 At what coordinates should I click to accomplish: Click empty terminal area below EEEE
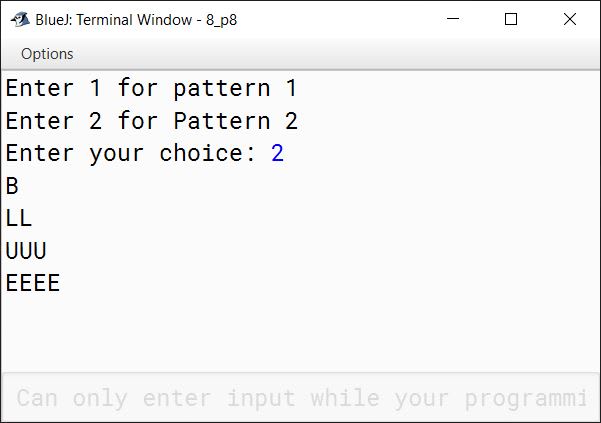[300, 333]
